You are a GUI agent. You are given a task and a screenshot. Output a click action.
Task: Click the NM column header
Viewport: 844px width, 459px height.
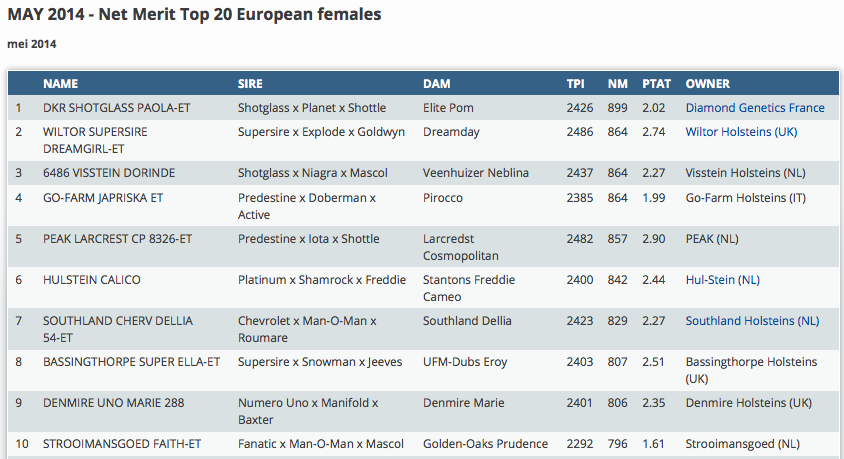(x=617, y=84)
